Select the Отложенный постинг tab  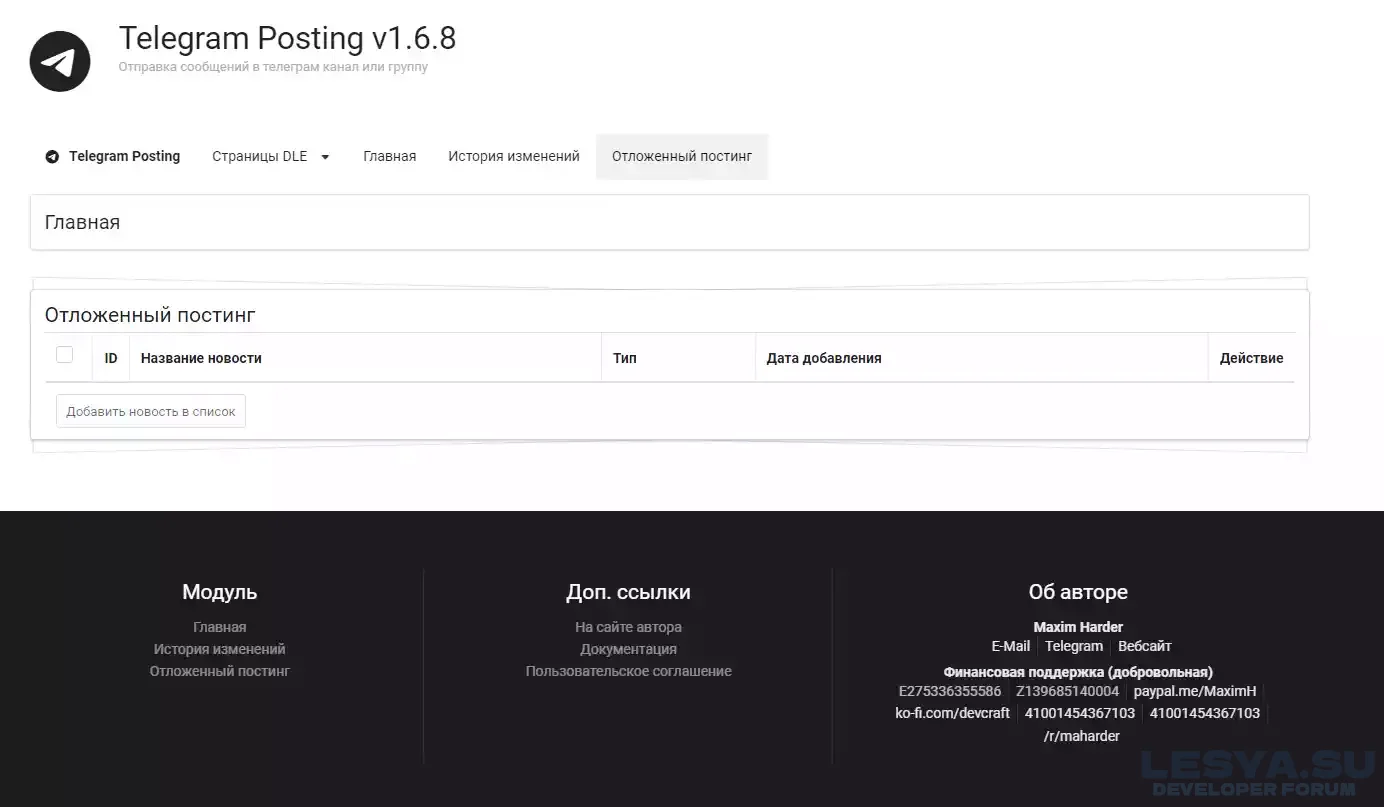[x=681, y=157]
